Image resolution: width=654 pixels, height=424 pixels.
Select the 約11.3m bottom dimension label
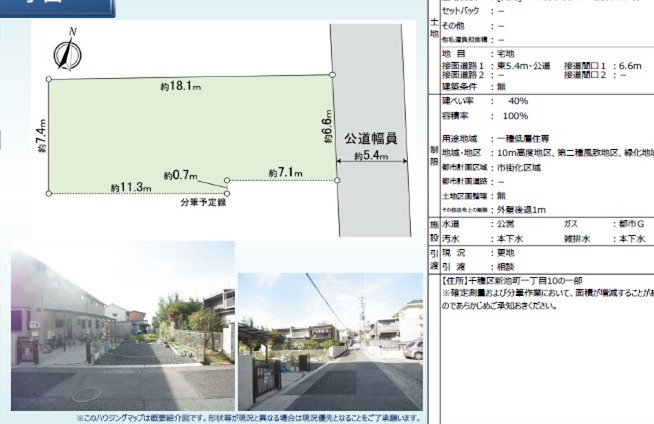(131, 187)
